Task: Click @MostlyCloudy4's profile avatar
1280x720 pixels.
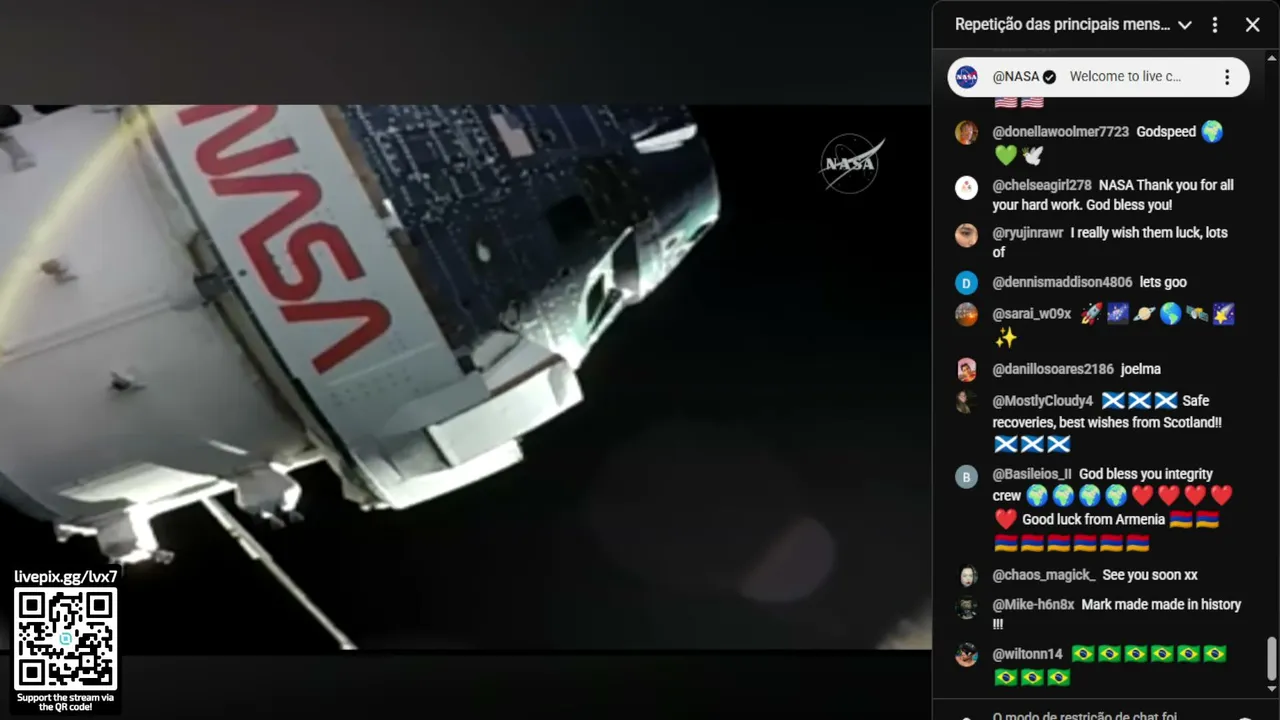Action: point(966,402)
